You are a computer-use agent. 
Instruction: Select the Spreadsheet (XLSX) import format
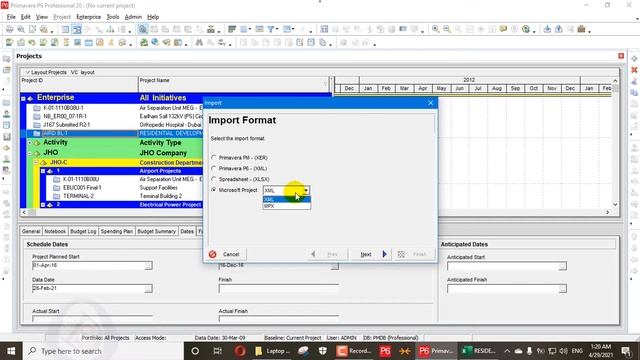tap(213, 179)
